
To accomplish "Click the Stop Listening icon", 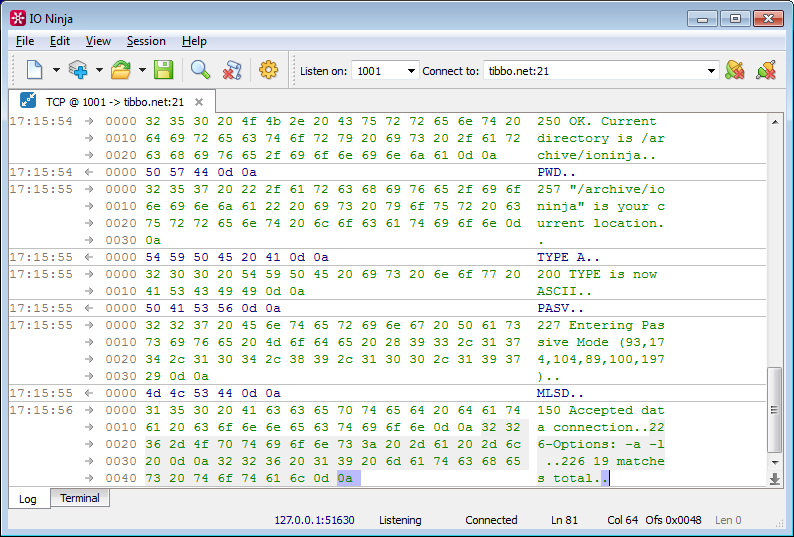I will point(734,70).
